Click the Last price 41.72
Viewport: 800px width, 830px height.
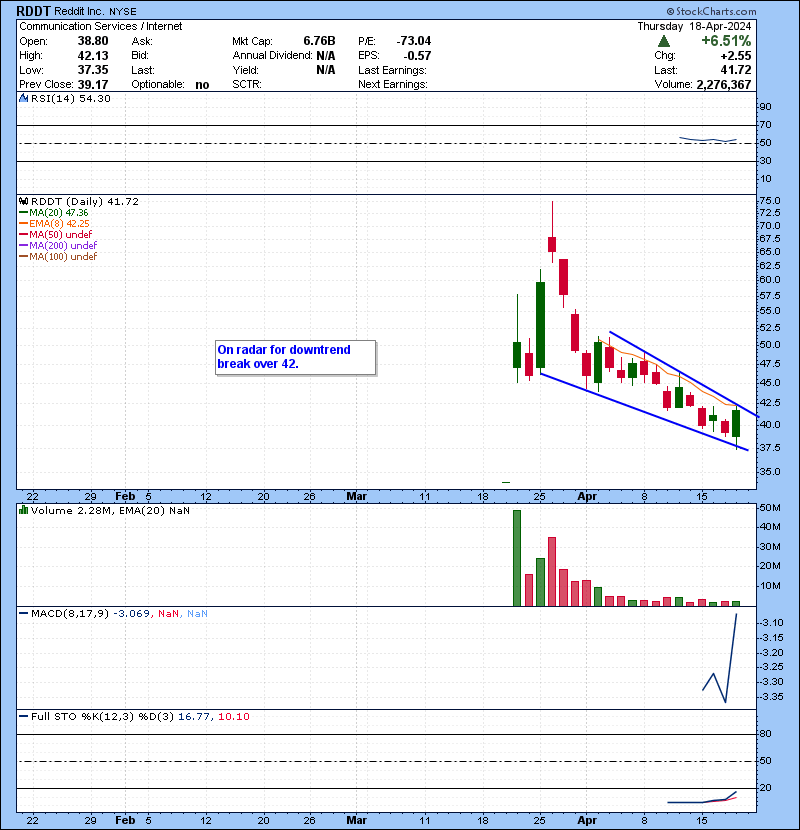tap(735, 70)
